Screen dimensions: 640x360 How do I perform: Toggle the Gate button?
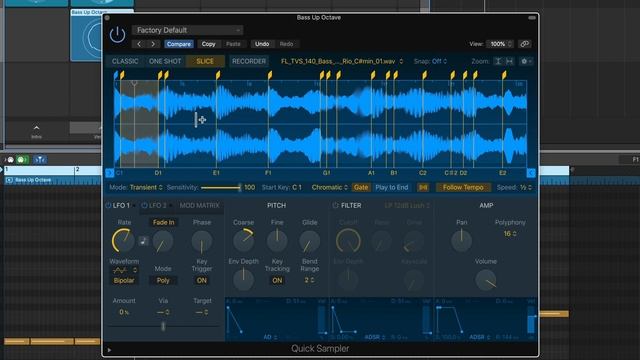361,187
